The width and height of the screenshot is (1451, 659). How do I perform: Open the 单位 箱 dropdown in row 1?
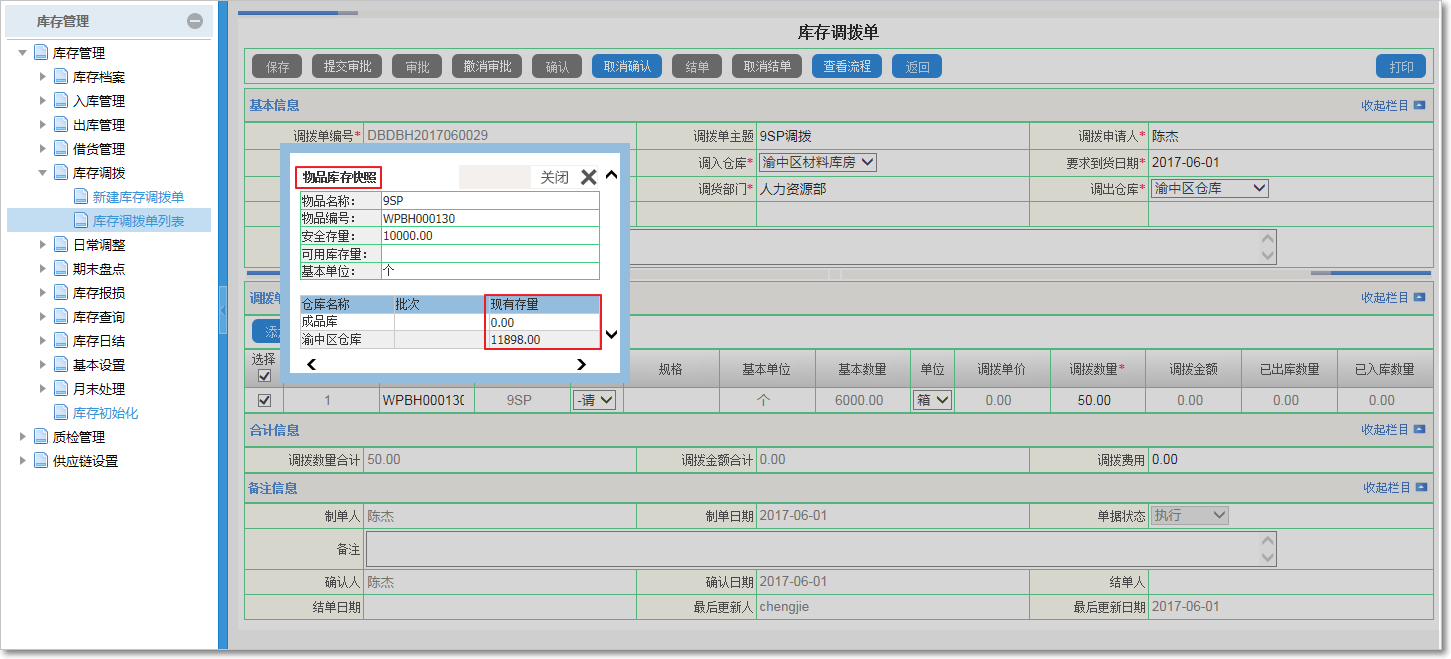click(x=931, y=400)
